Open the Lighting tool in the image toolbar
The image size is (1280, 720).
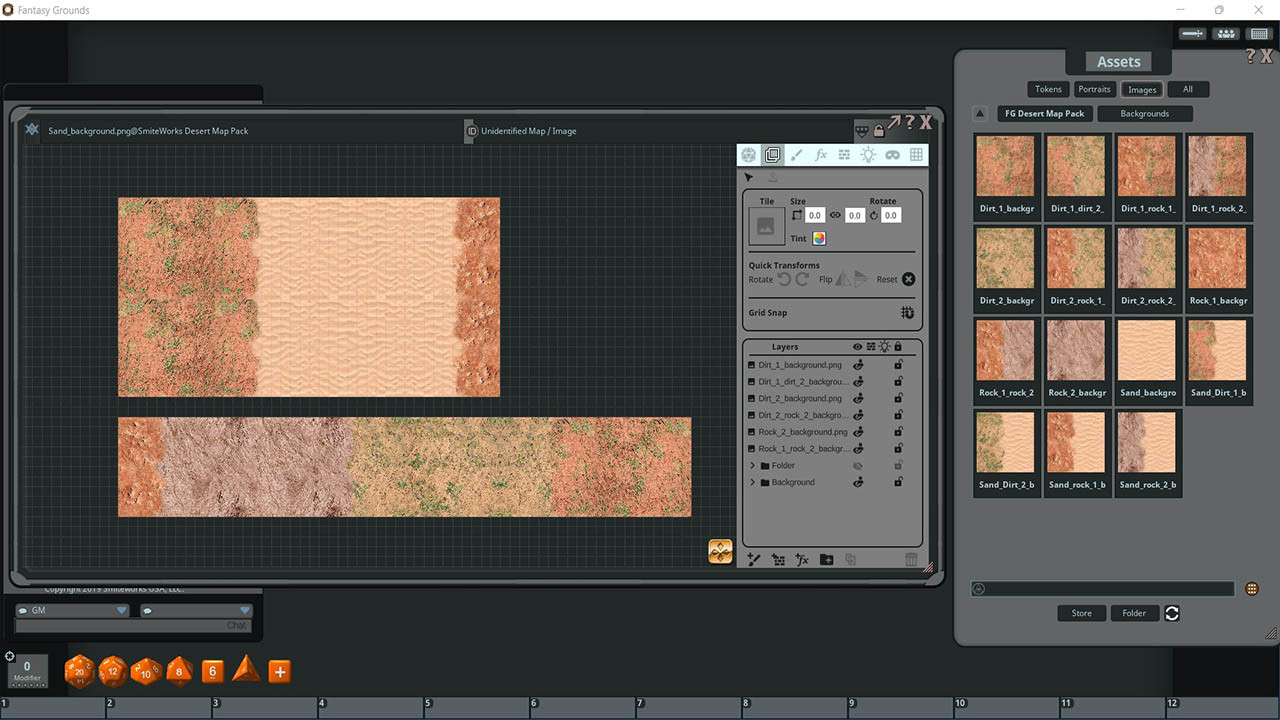coord(868,154)
